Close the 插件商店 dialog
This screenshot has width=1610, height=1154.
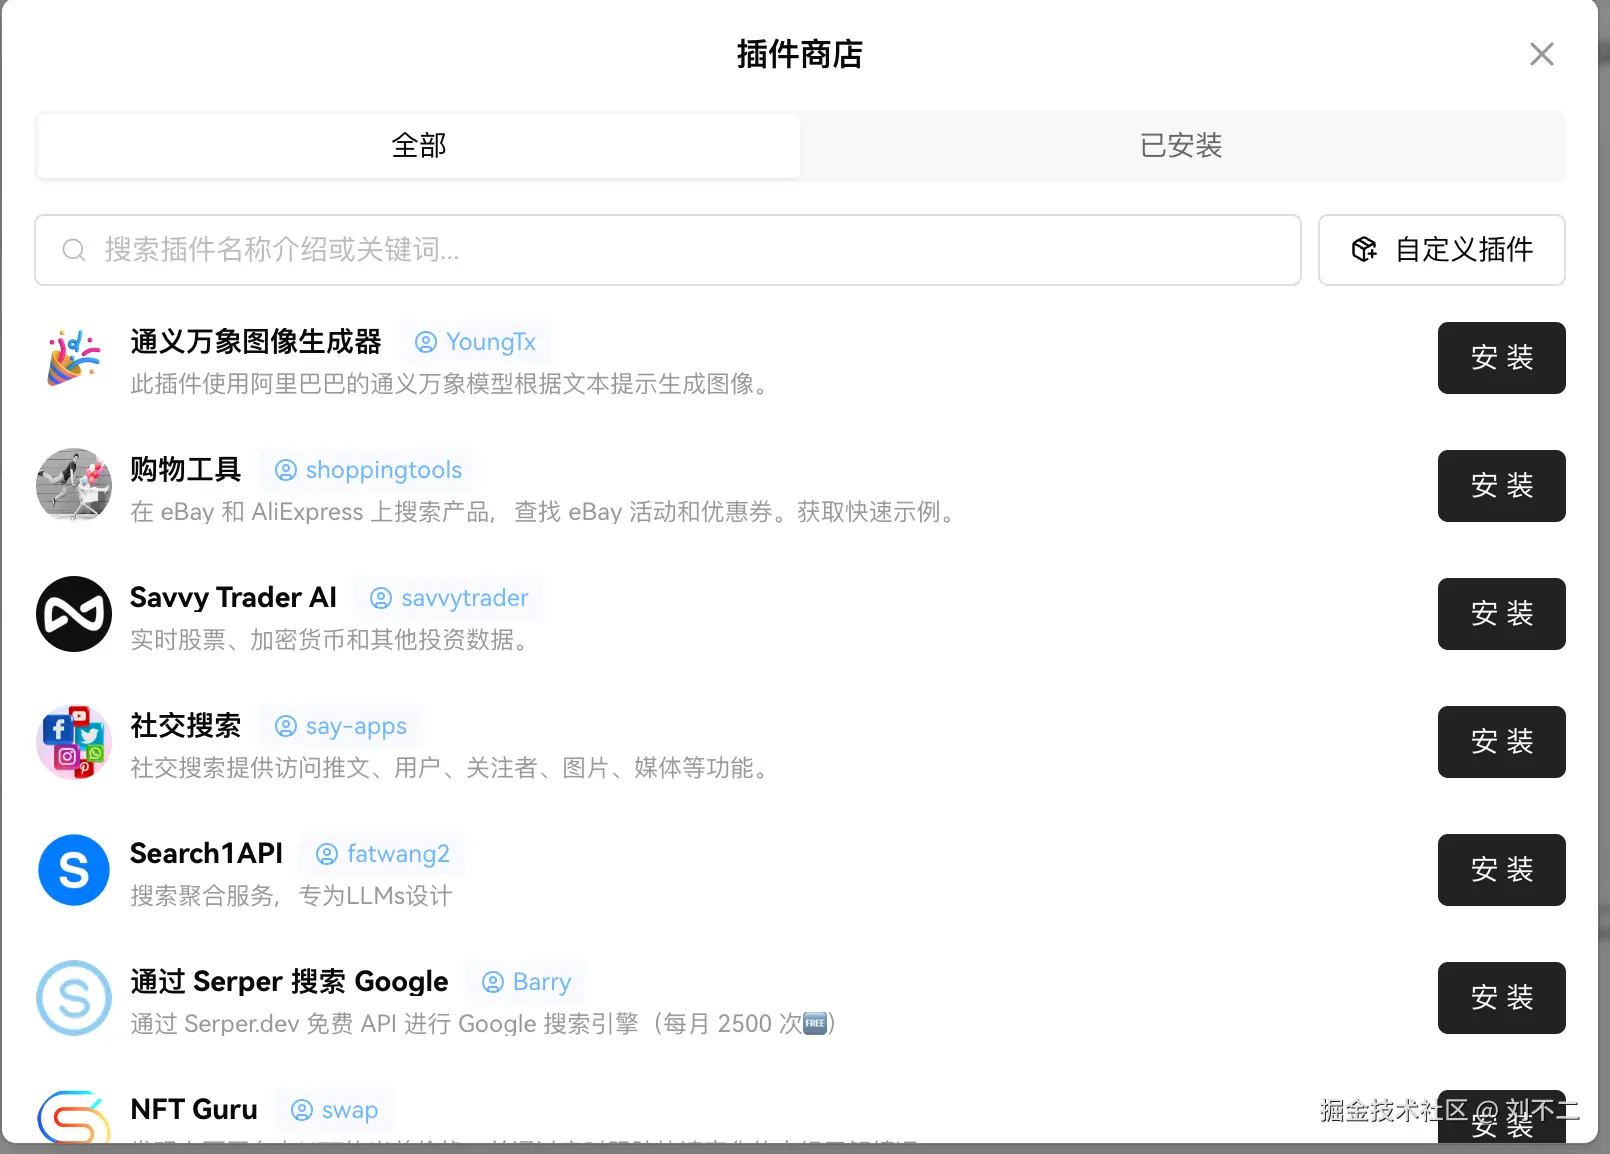[1542, 54]
